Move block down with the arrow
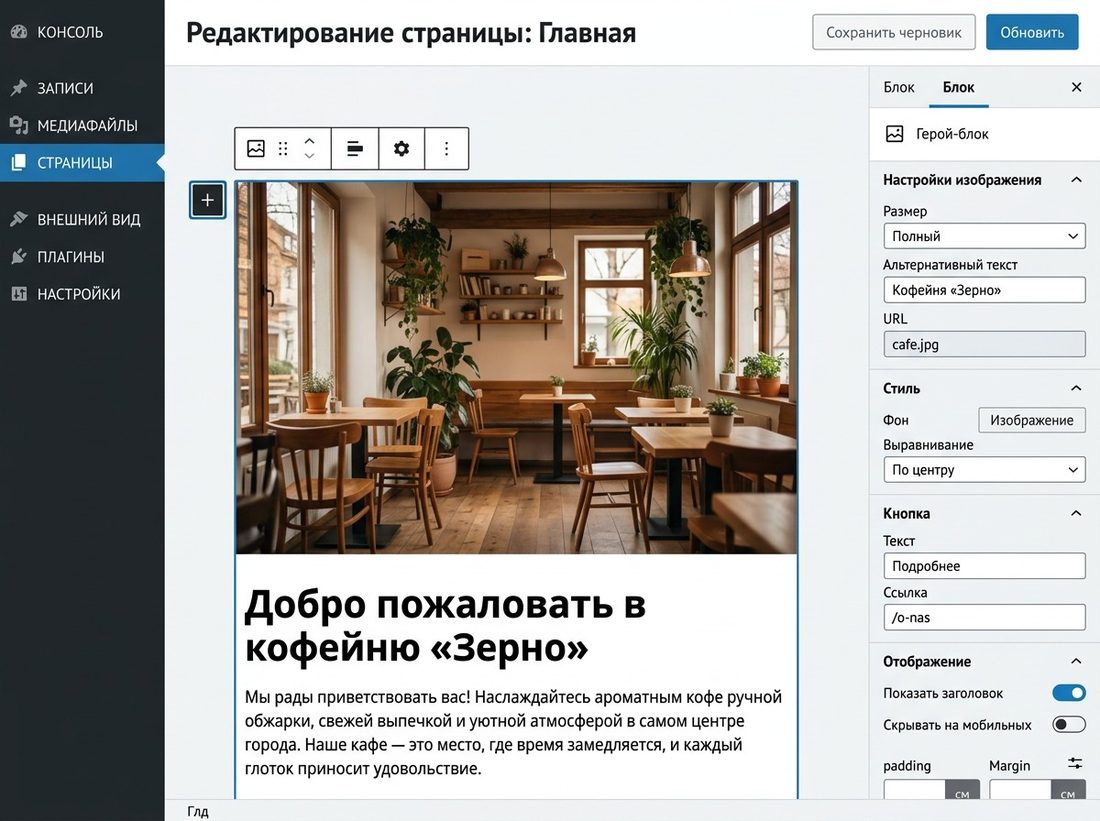This screenshot has height=821, width=1100. pos(309,156)
